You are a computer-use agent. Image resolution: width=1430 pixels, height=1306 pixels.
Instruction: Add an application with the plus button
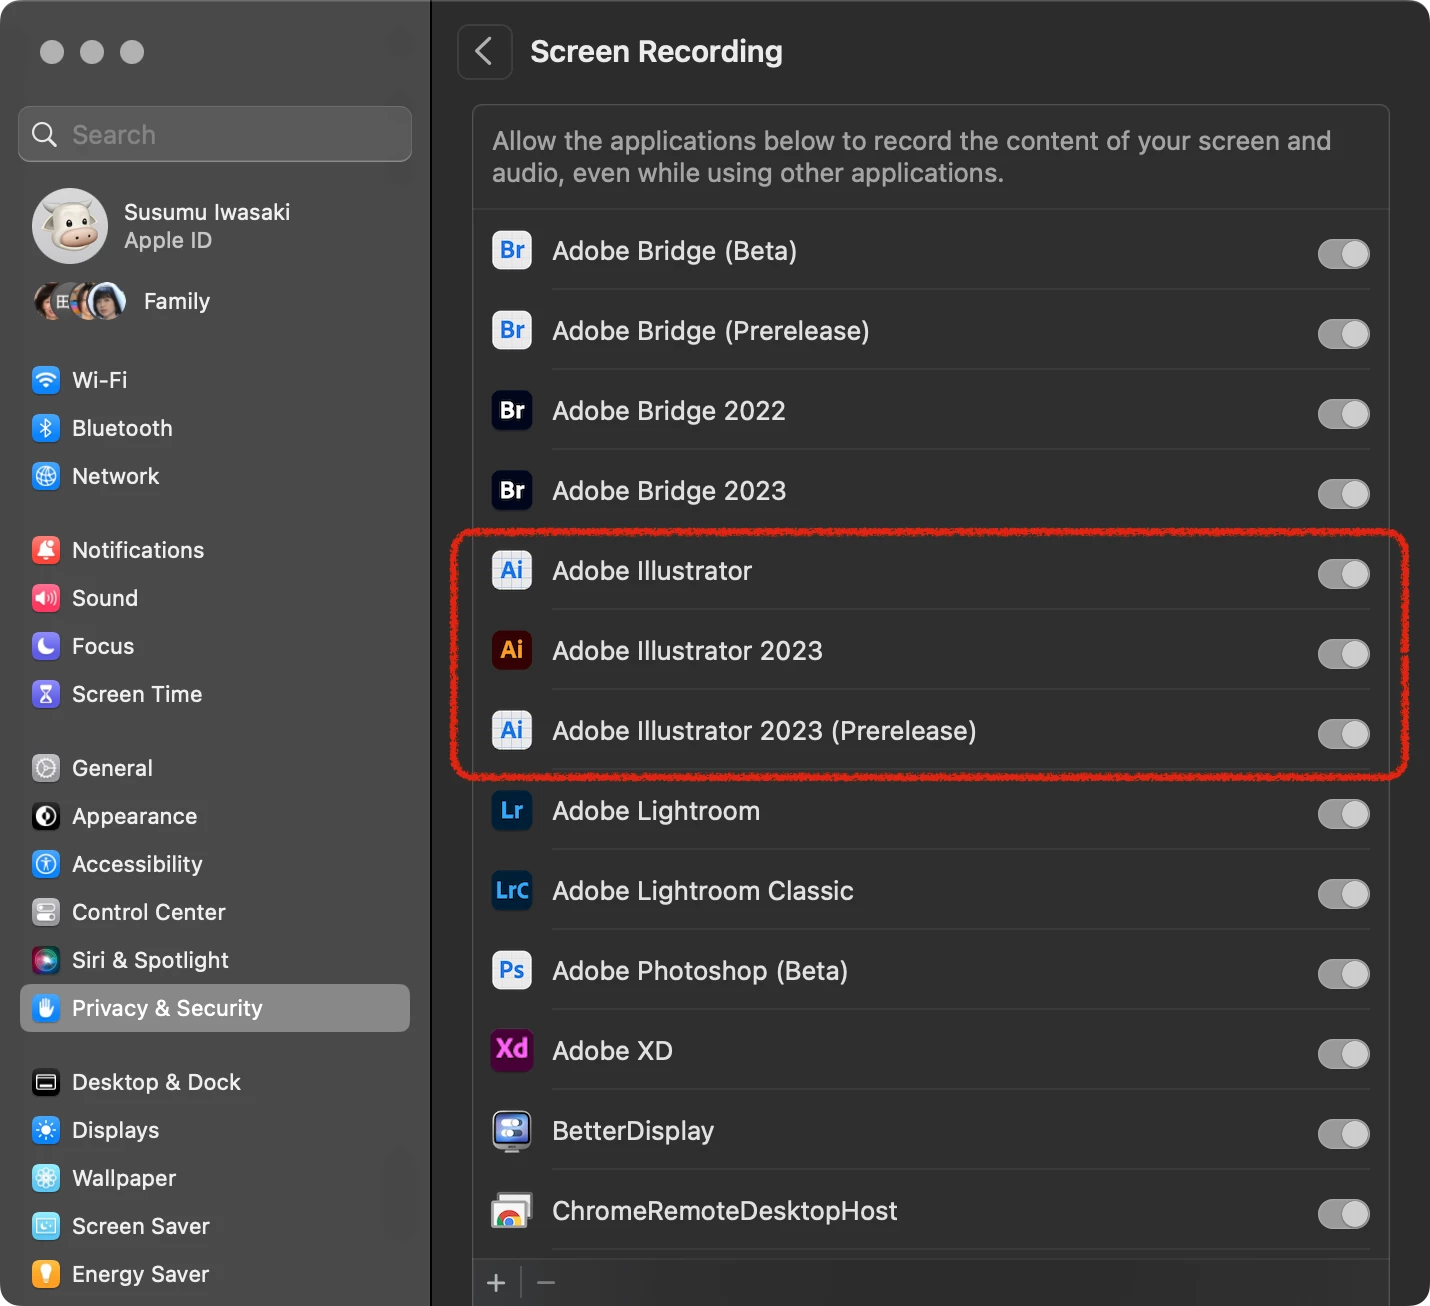point(496,1283)
